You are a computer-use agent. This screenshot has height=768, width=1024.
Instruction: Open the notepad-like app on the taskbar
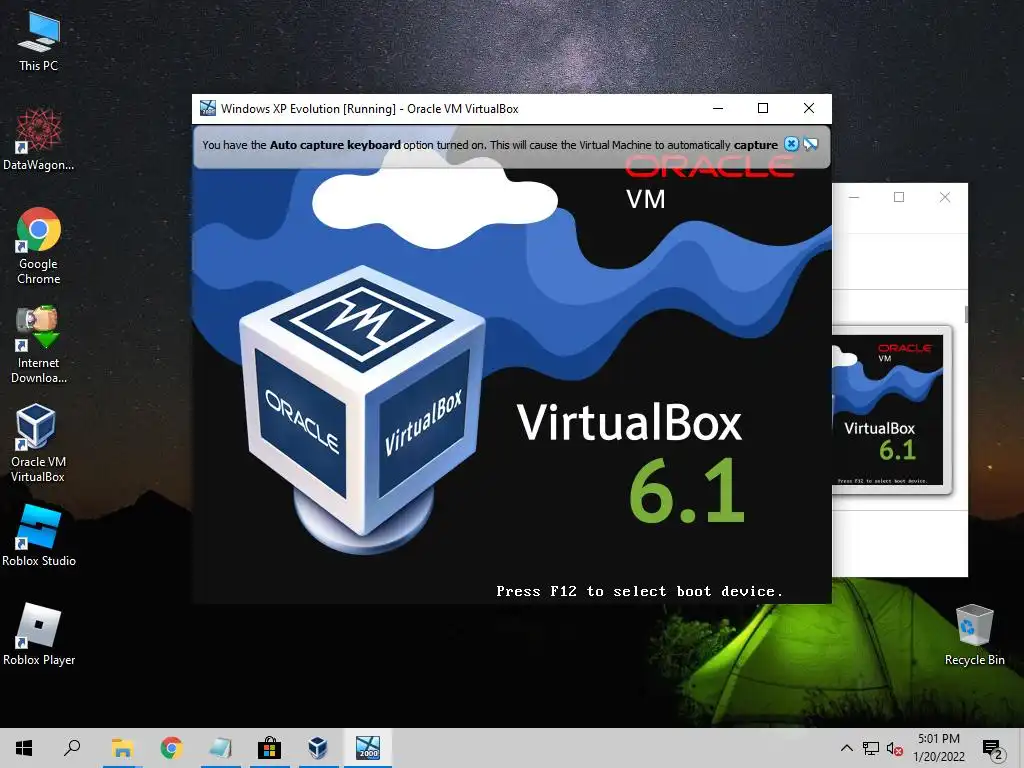220,748
